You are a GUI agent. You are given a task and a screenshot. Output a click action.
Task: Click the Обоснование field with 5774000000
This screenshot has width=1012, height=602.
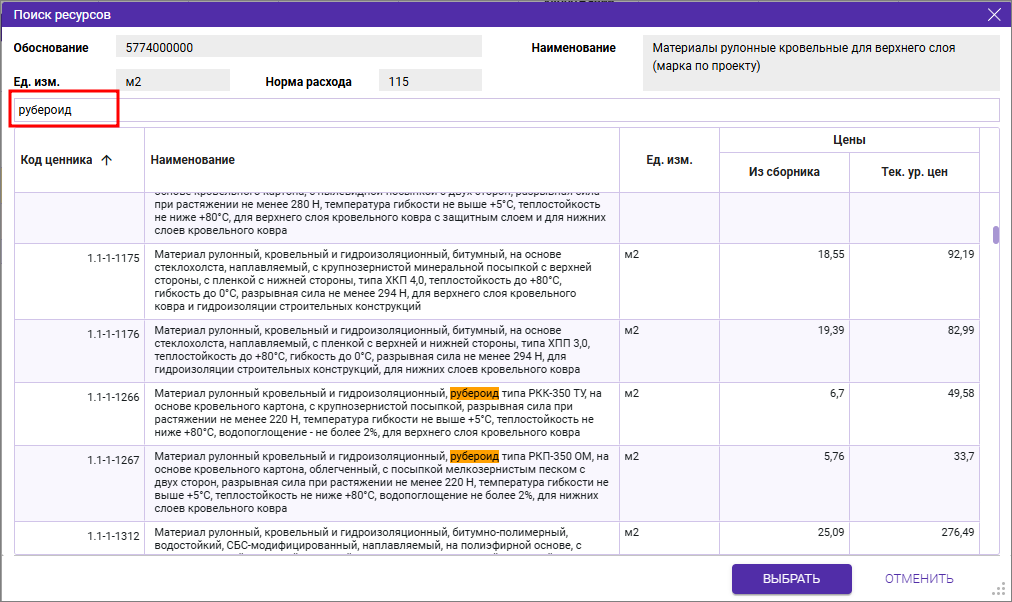[x=298, y=47]
